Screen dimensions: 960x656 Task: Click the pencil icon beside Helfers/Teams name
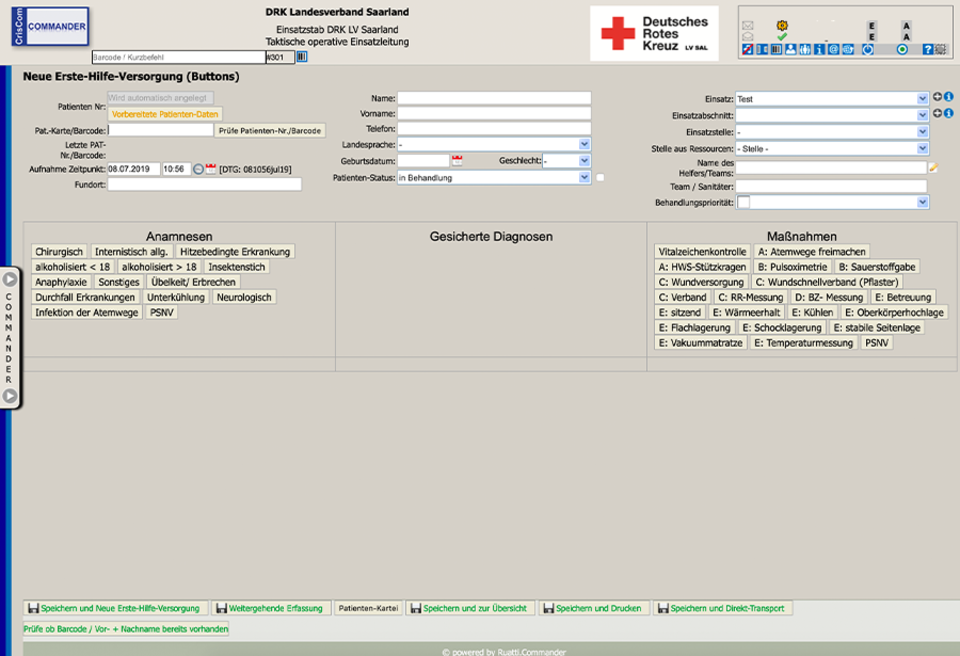coord(933,168)
